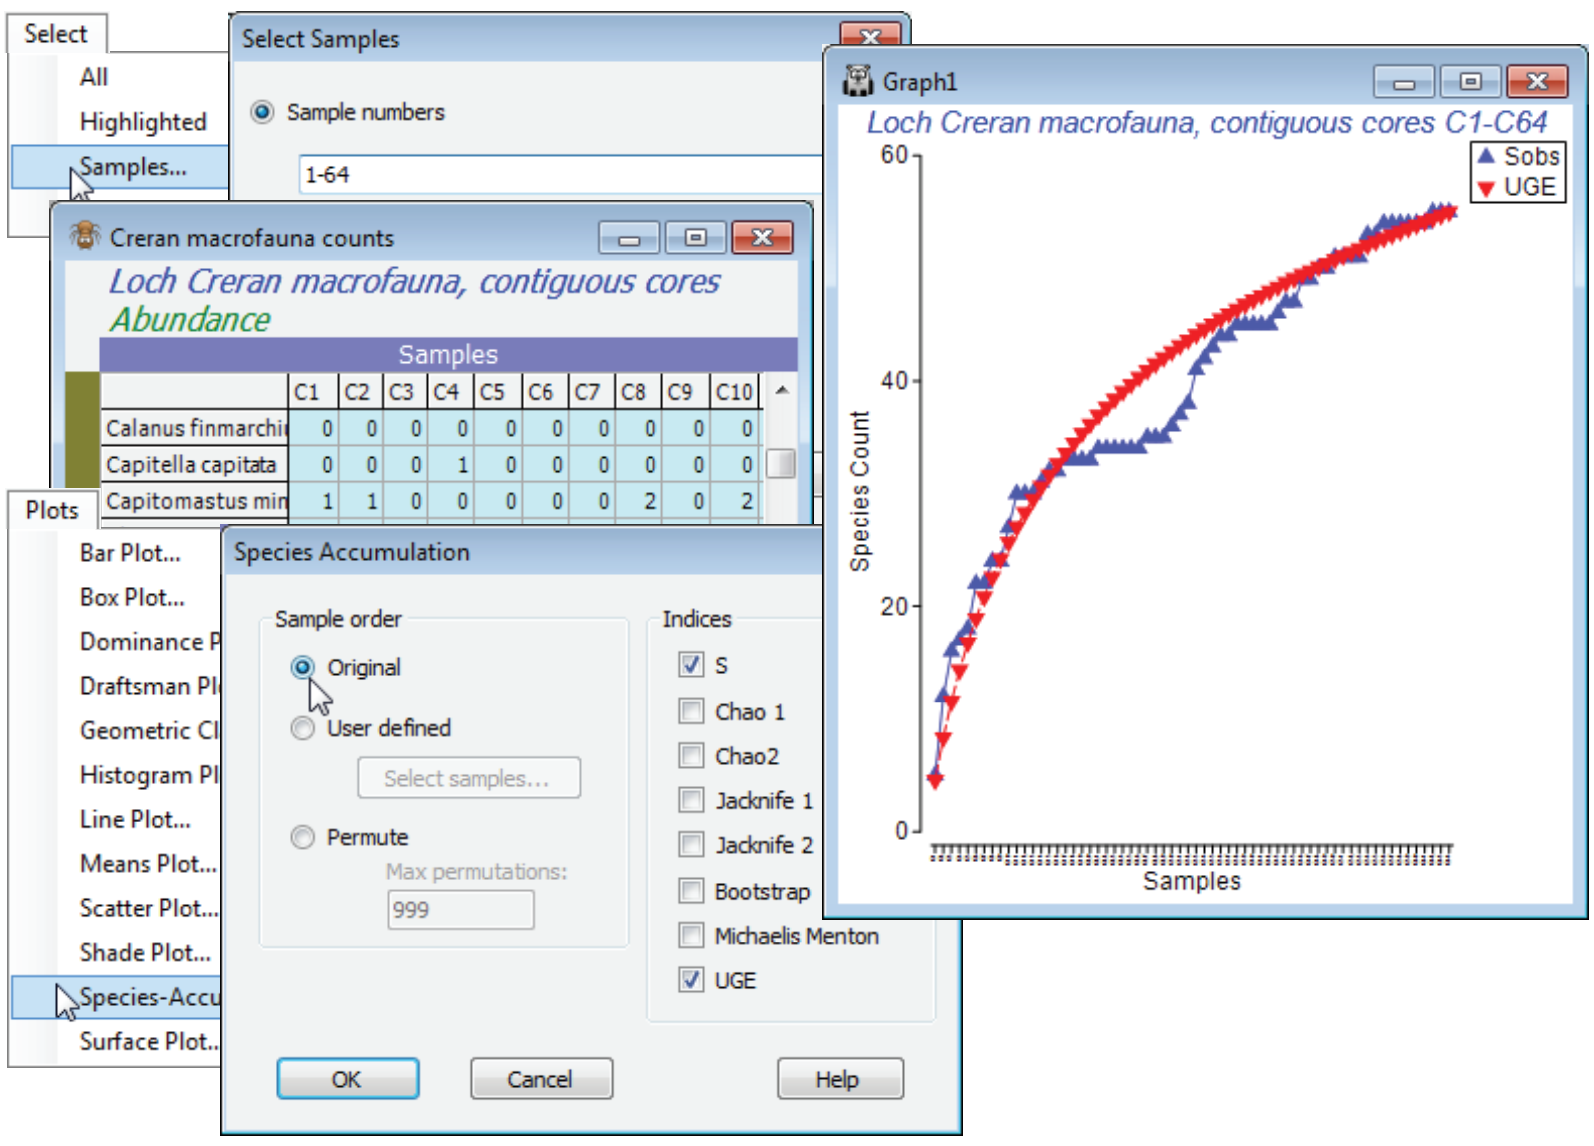Click the Sobs blue triangle legend marker
Image resolution: width=1594 pixels, height=1146 pixels.
pos(1486,156)
